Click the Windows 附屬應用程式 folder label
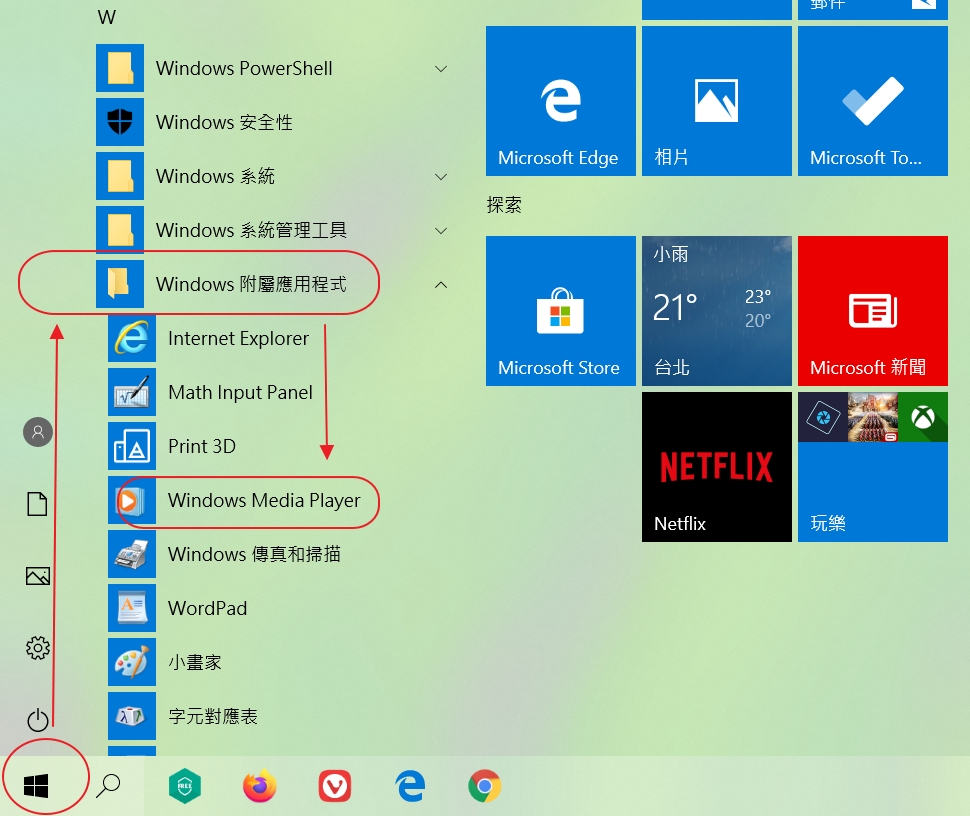 click(x=251, y=284)
